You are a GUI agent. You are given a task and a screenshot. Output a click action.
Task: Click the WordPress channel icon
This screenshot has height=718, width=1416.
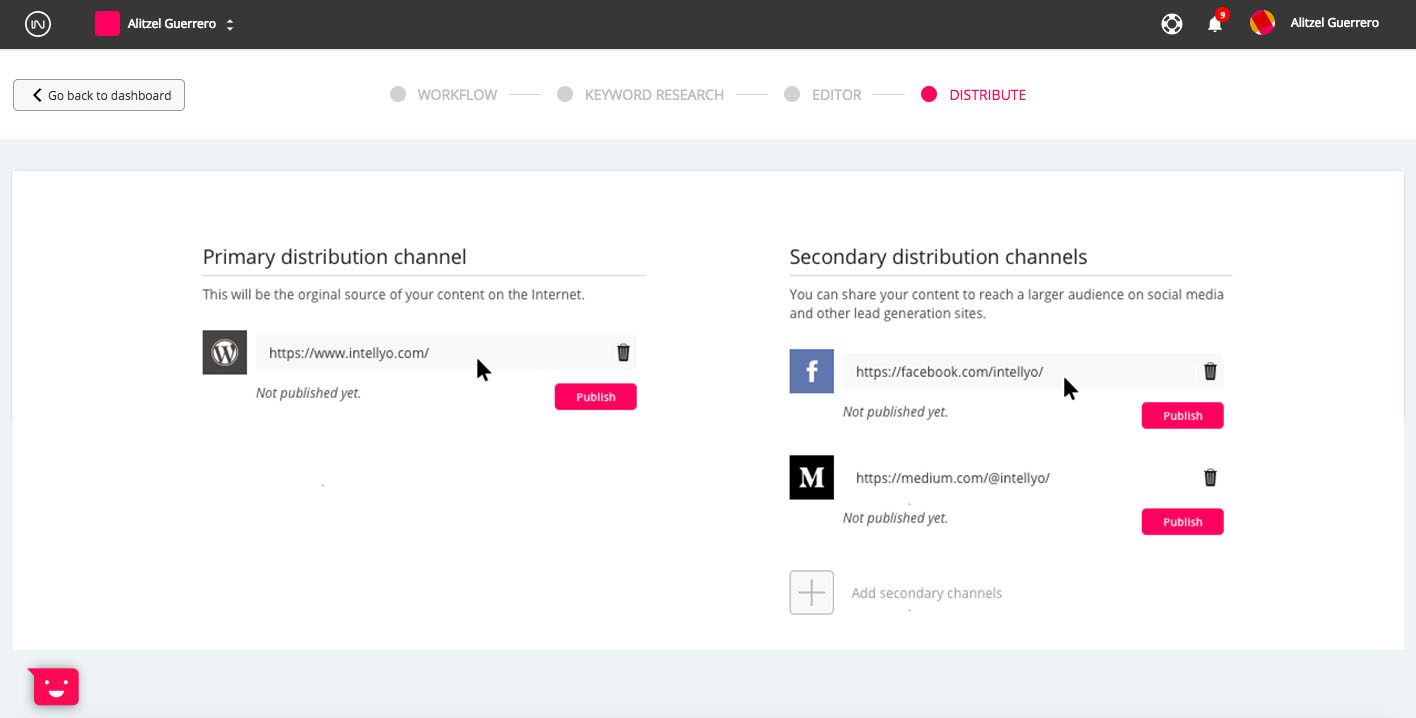225,353
